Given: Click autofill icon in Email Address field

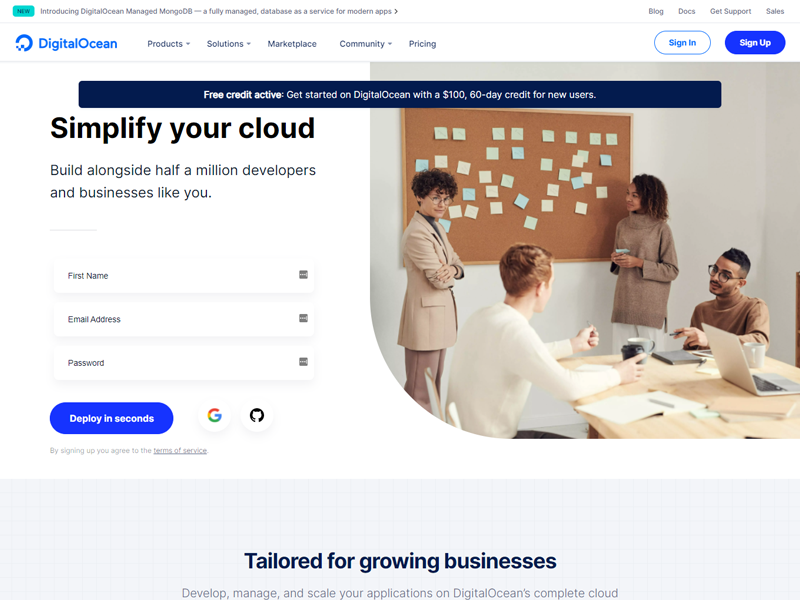Looking at the screenshot, I should point(303,318).
